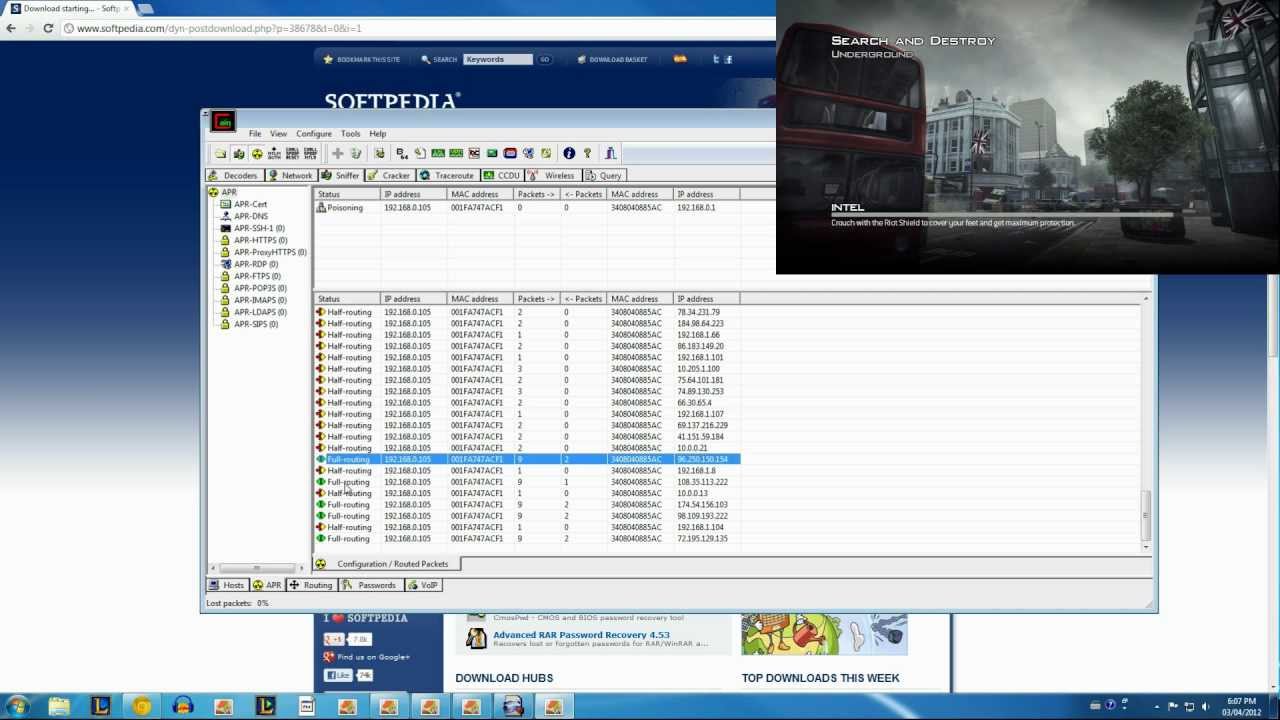Show hidden tray icons arrow

(1157, 706)
